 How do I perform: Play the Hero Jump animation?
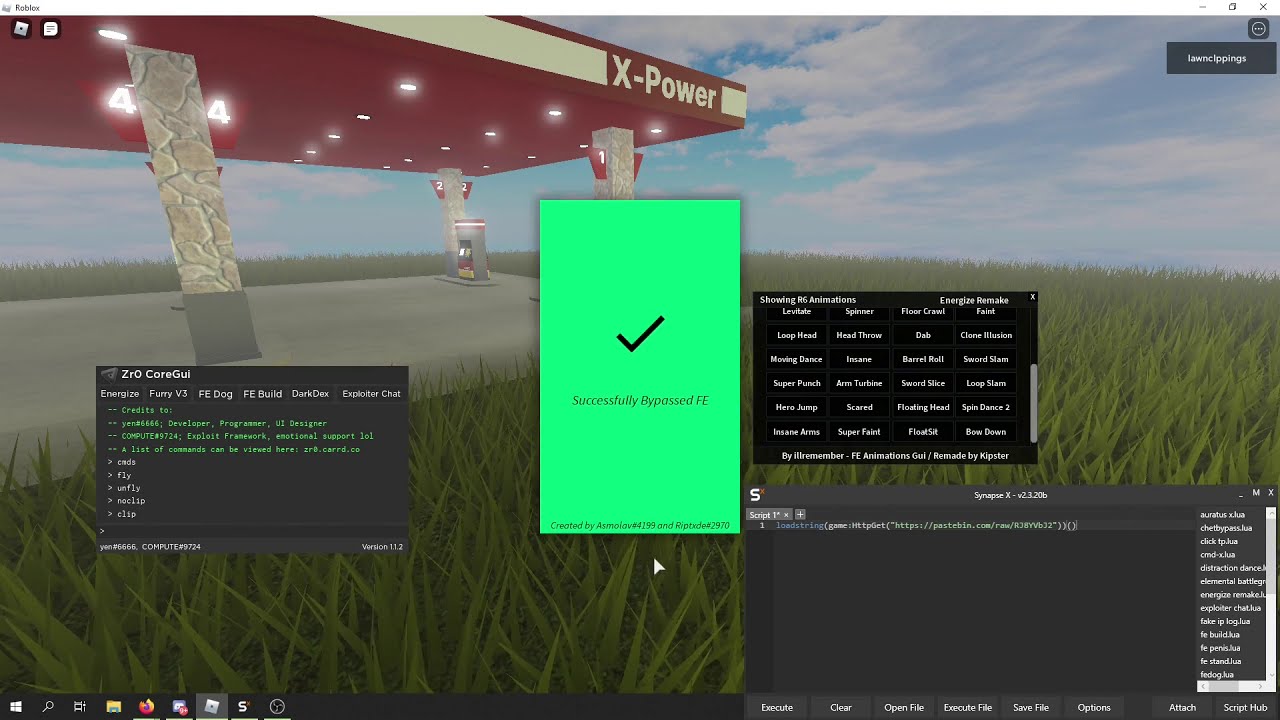coord(797,407)
